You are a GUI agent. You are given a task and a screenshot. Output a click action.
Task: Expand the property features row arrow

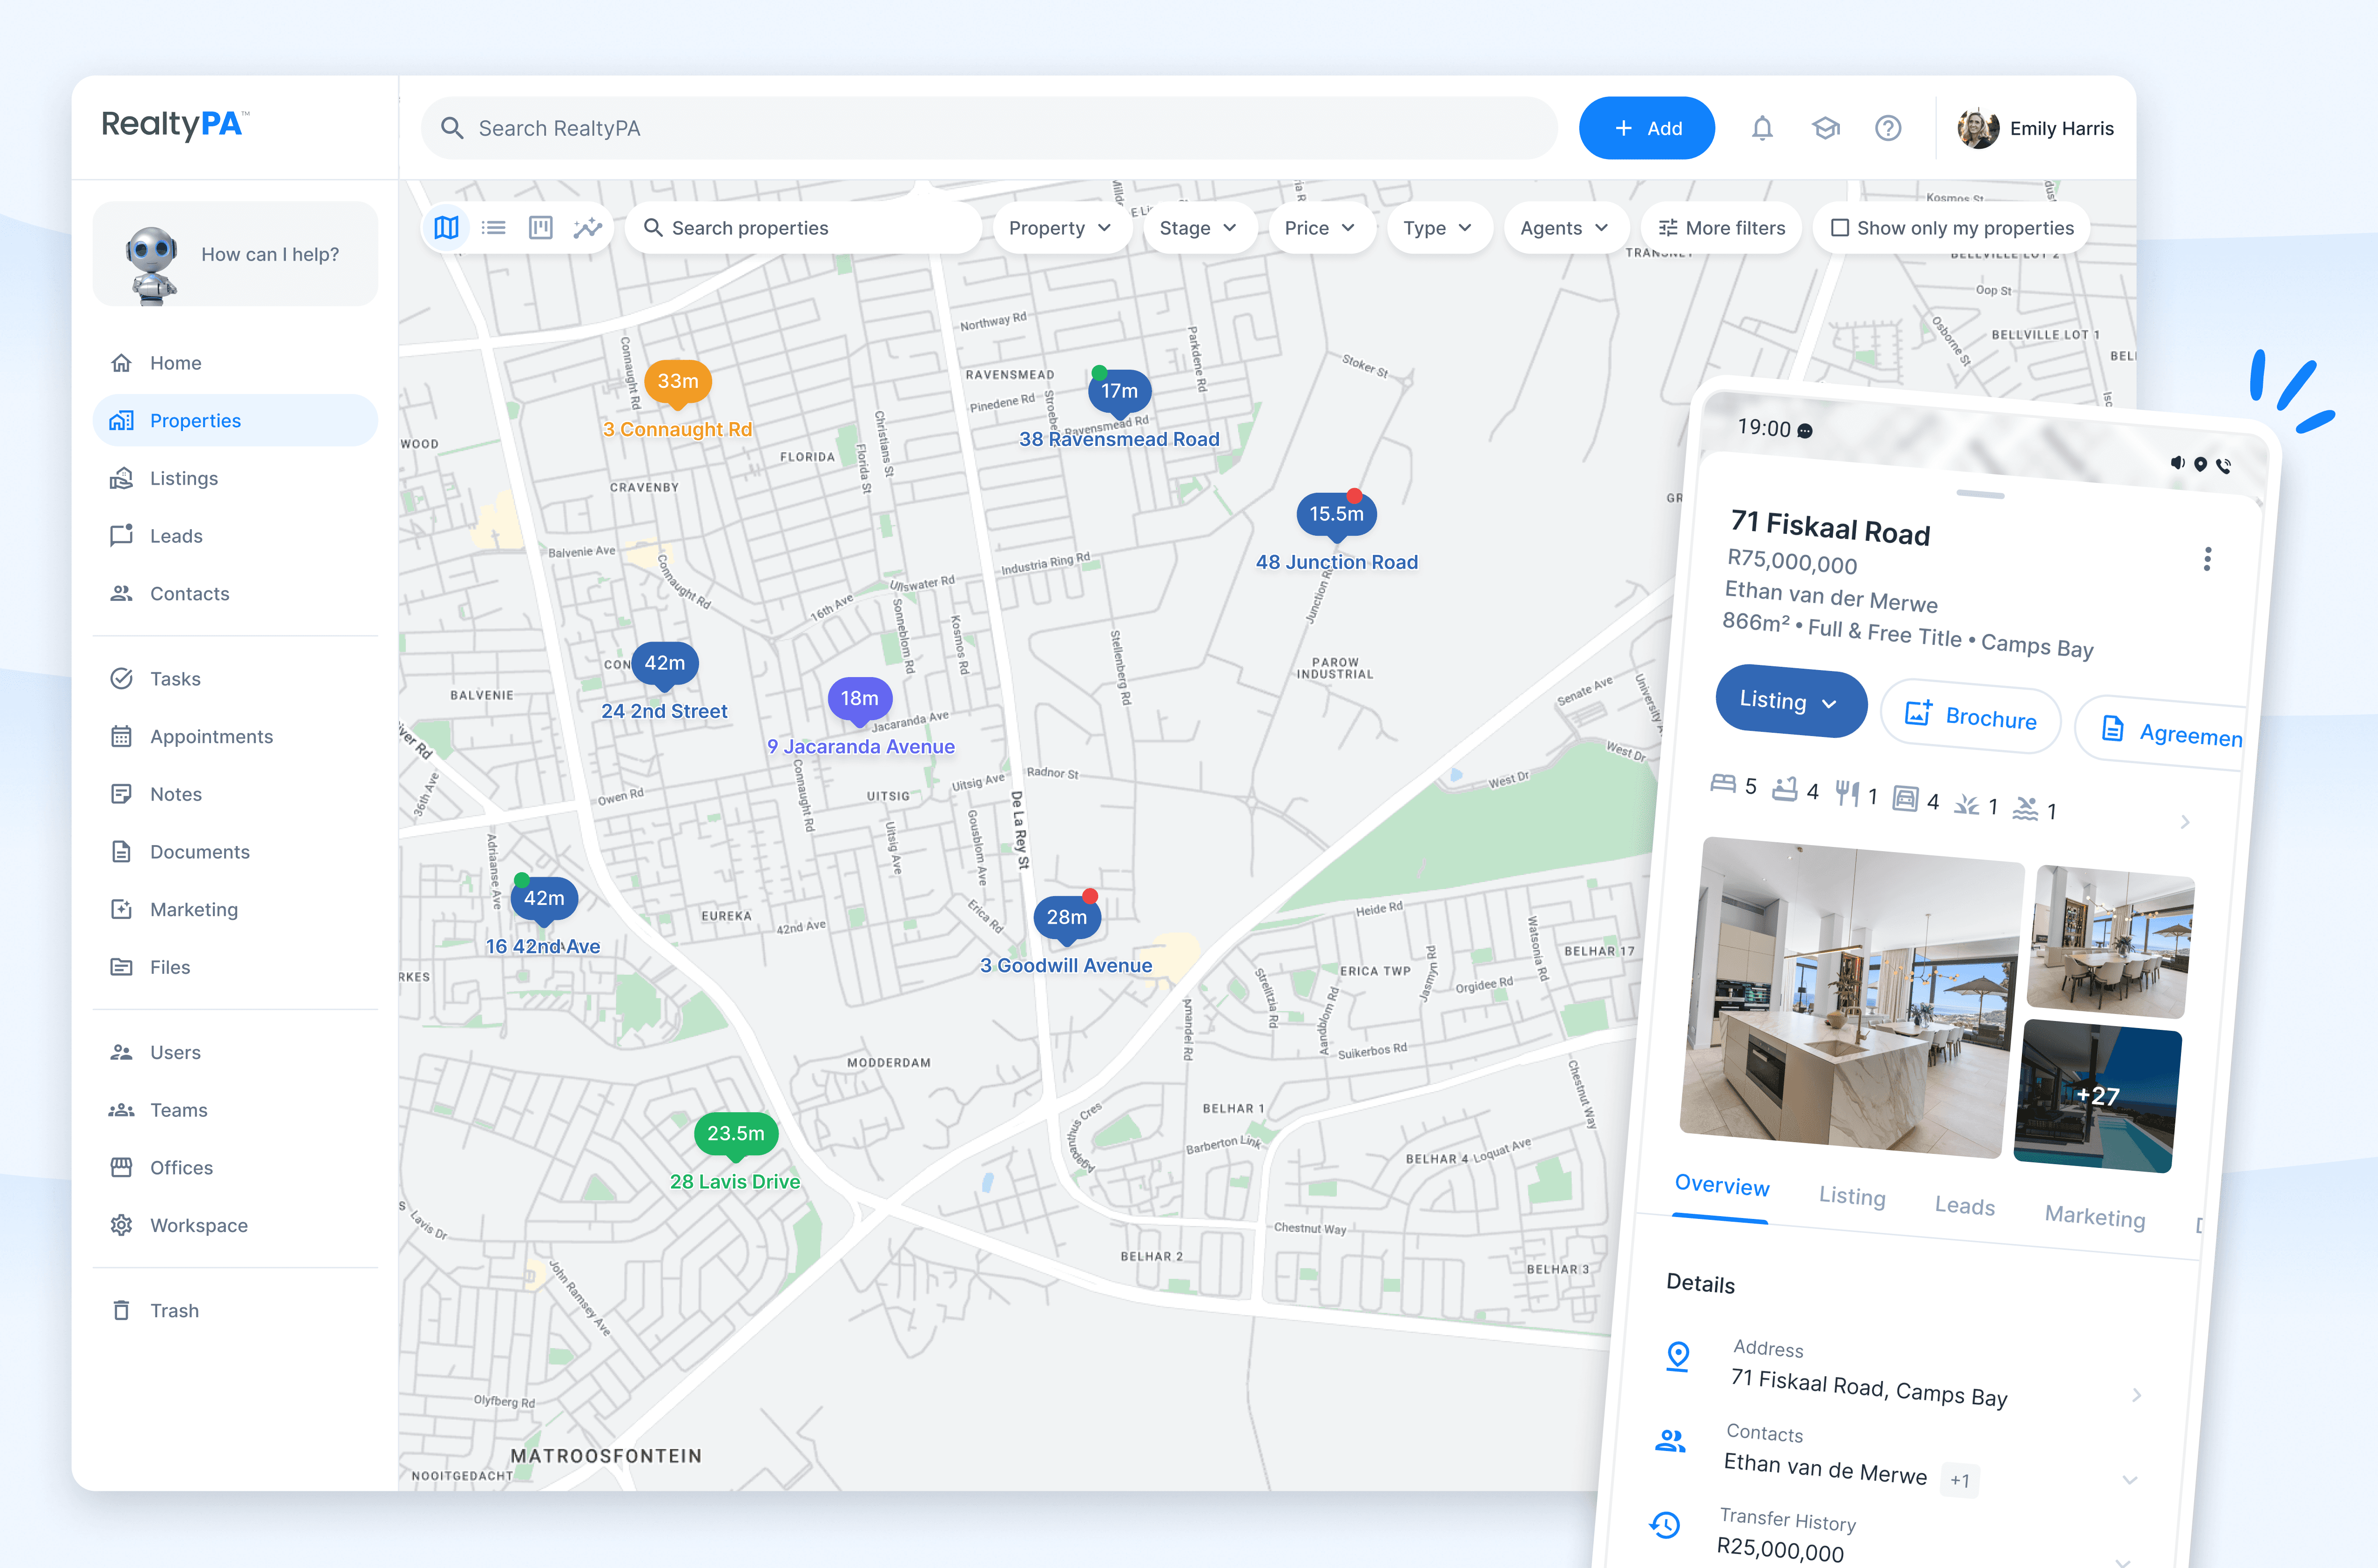coord(2185,822)
